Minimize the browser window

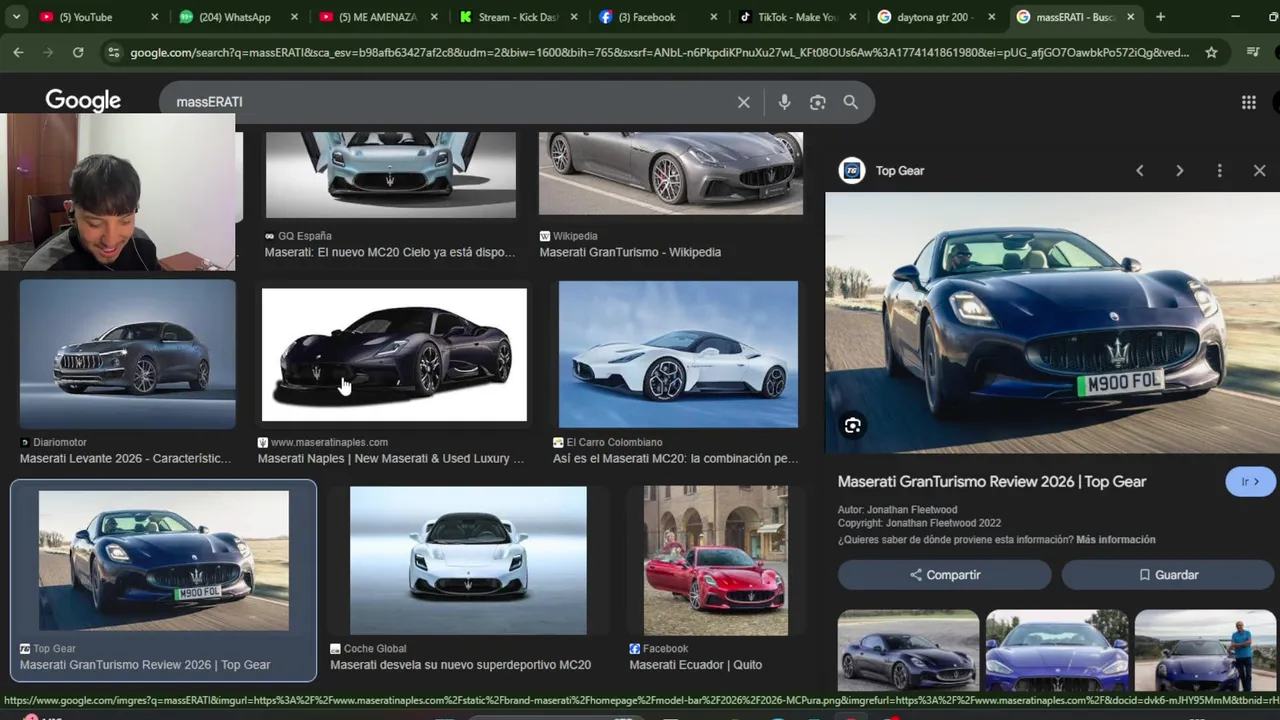click(1235, 17)
